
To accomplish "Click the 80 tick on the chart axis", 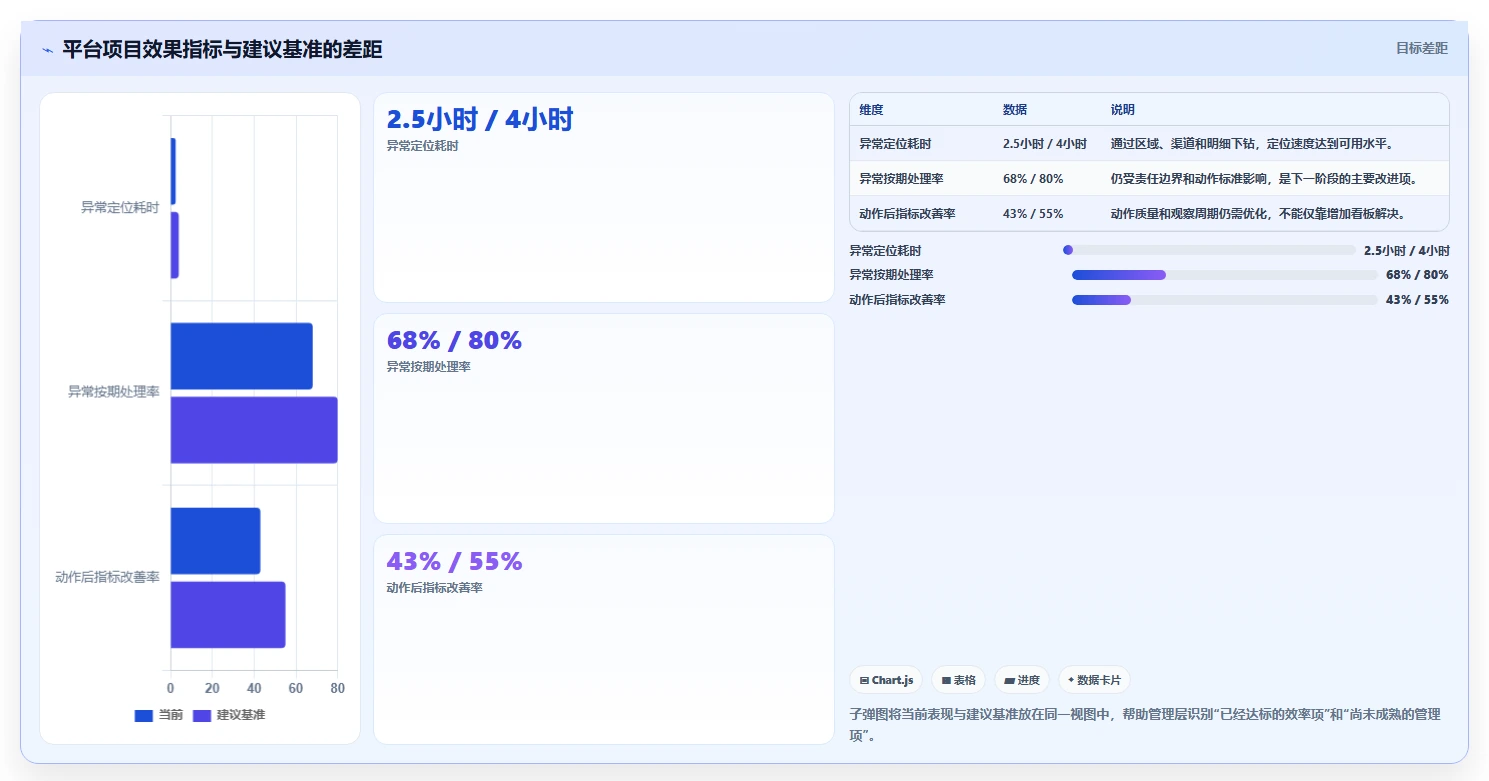I will 337,688.
